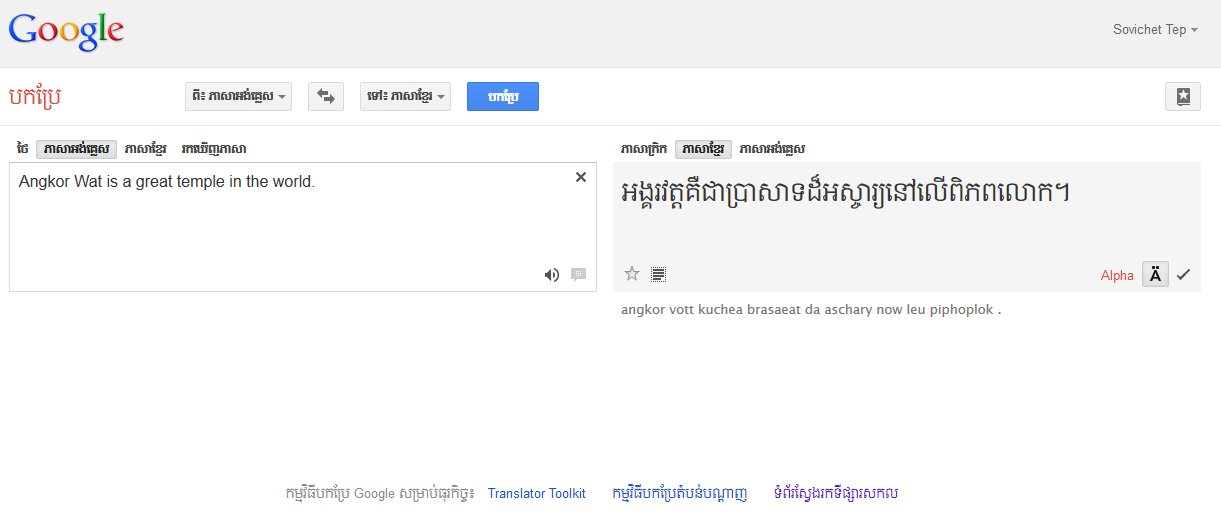Click the red Alpha link
This screenshot has height=521, width=1221.
pyautogui.click(x=1117, y=275)
